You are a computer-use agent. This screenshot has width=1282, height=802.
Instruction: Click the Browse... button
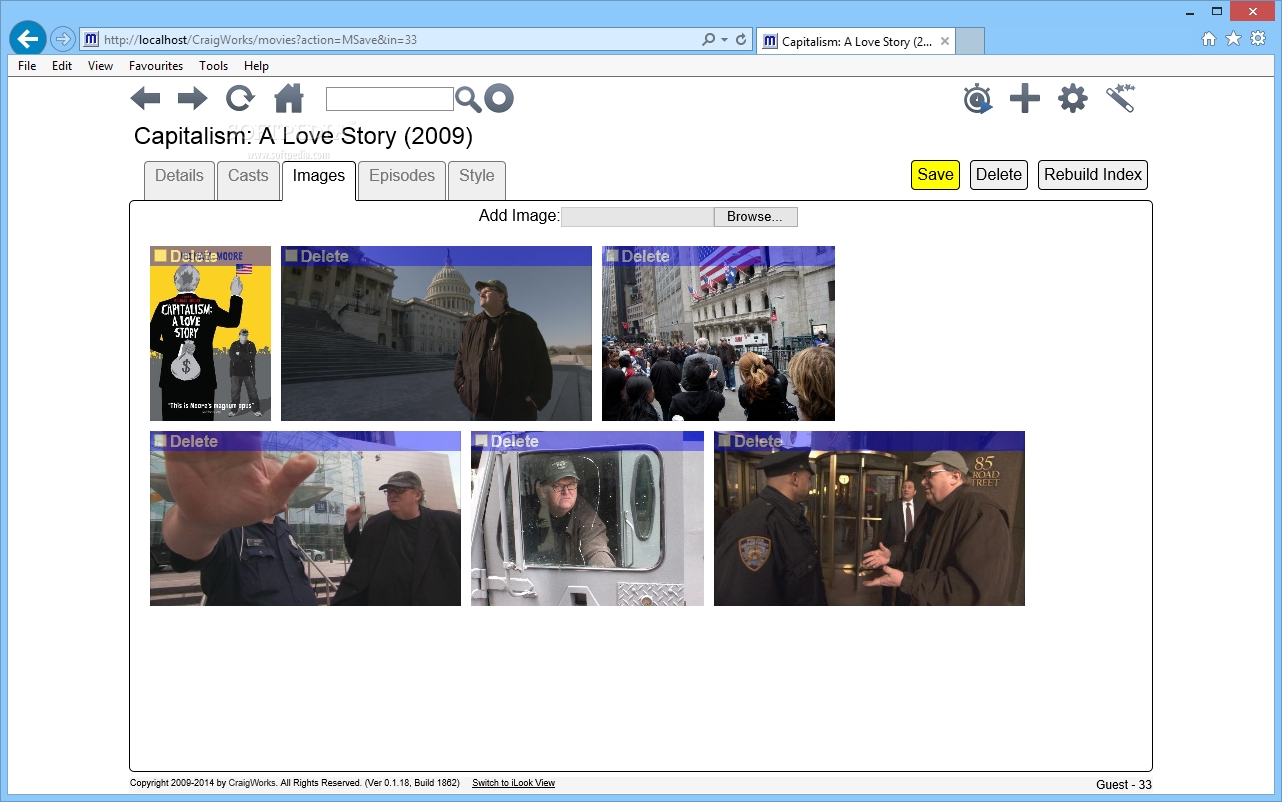pos(755,217)
